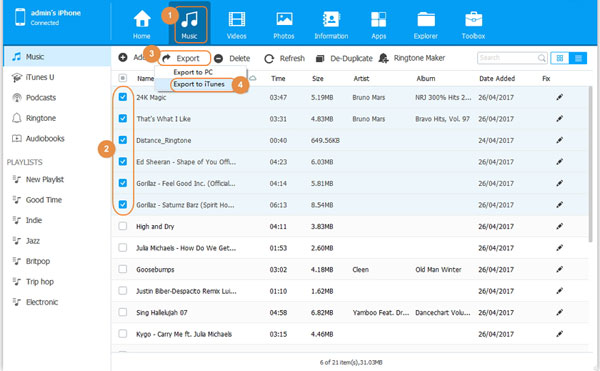
Task: Choose Export to PC
Action: [x=193, y=72]
